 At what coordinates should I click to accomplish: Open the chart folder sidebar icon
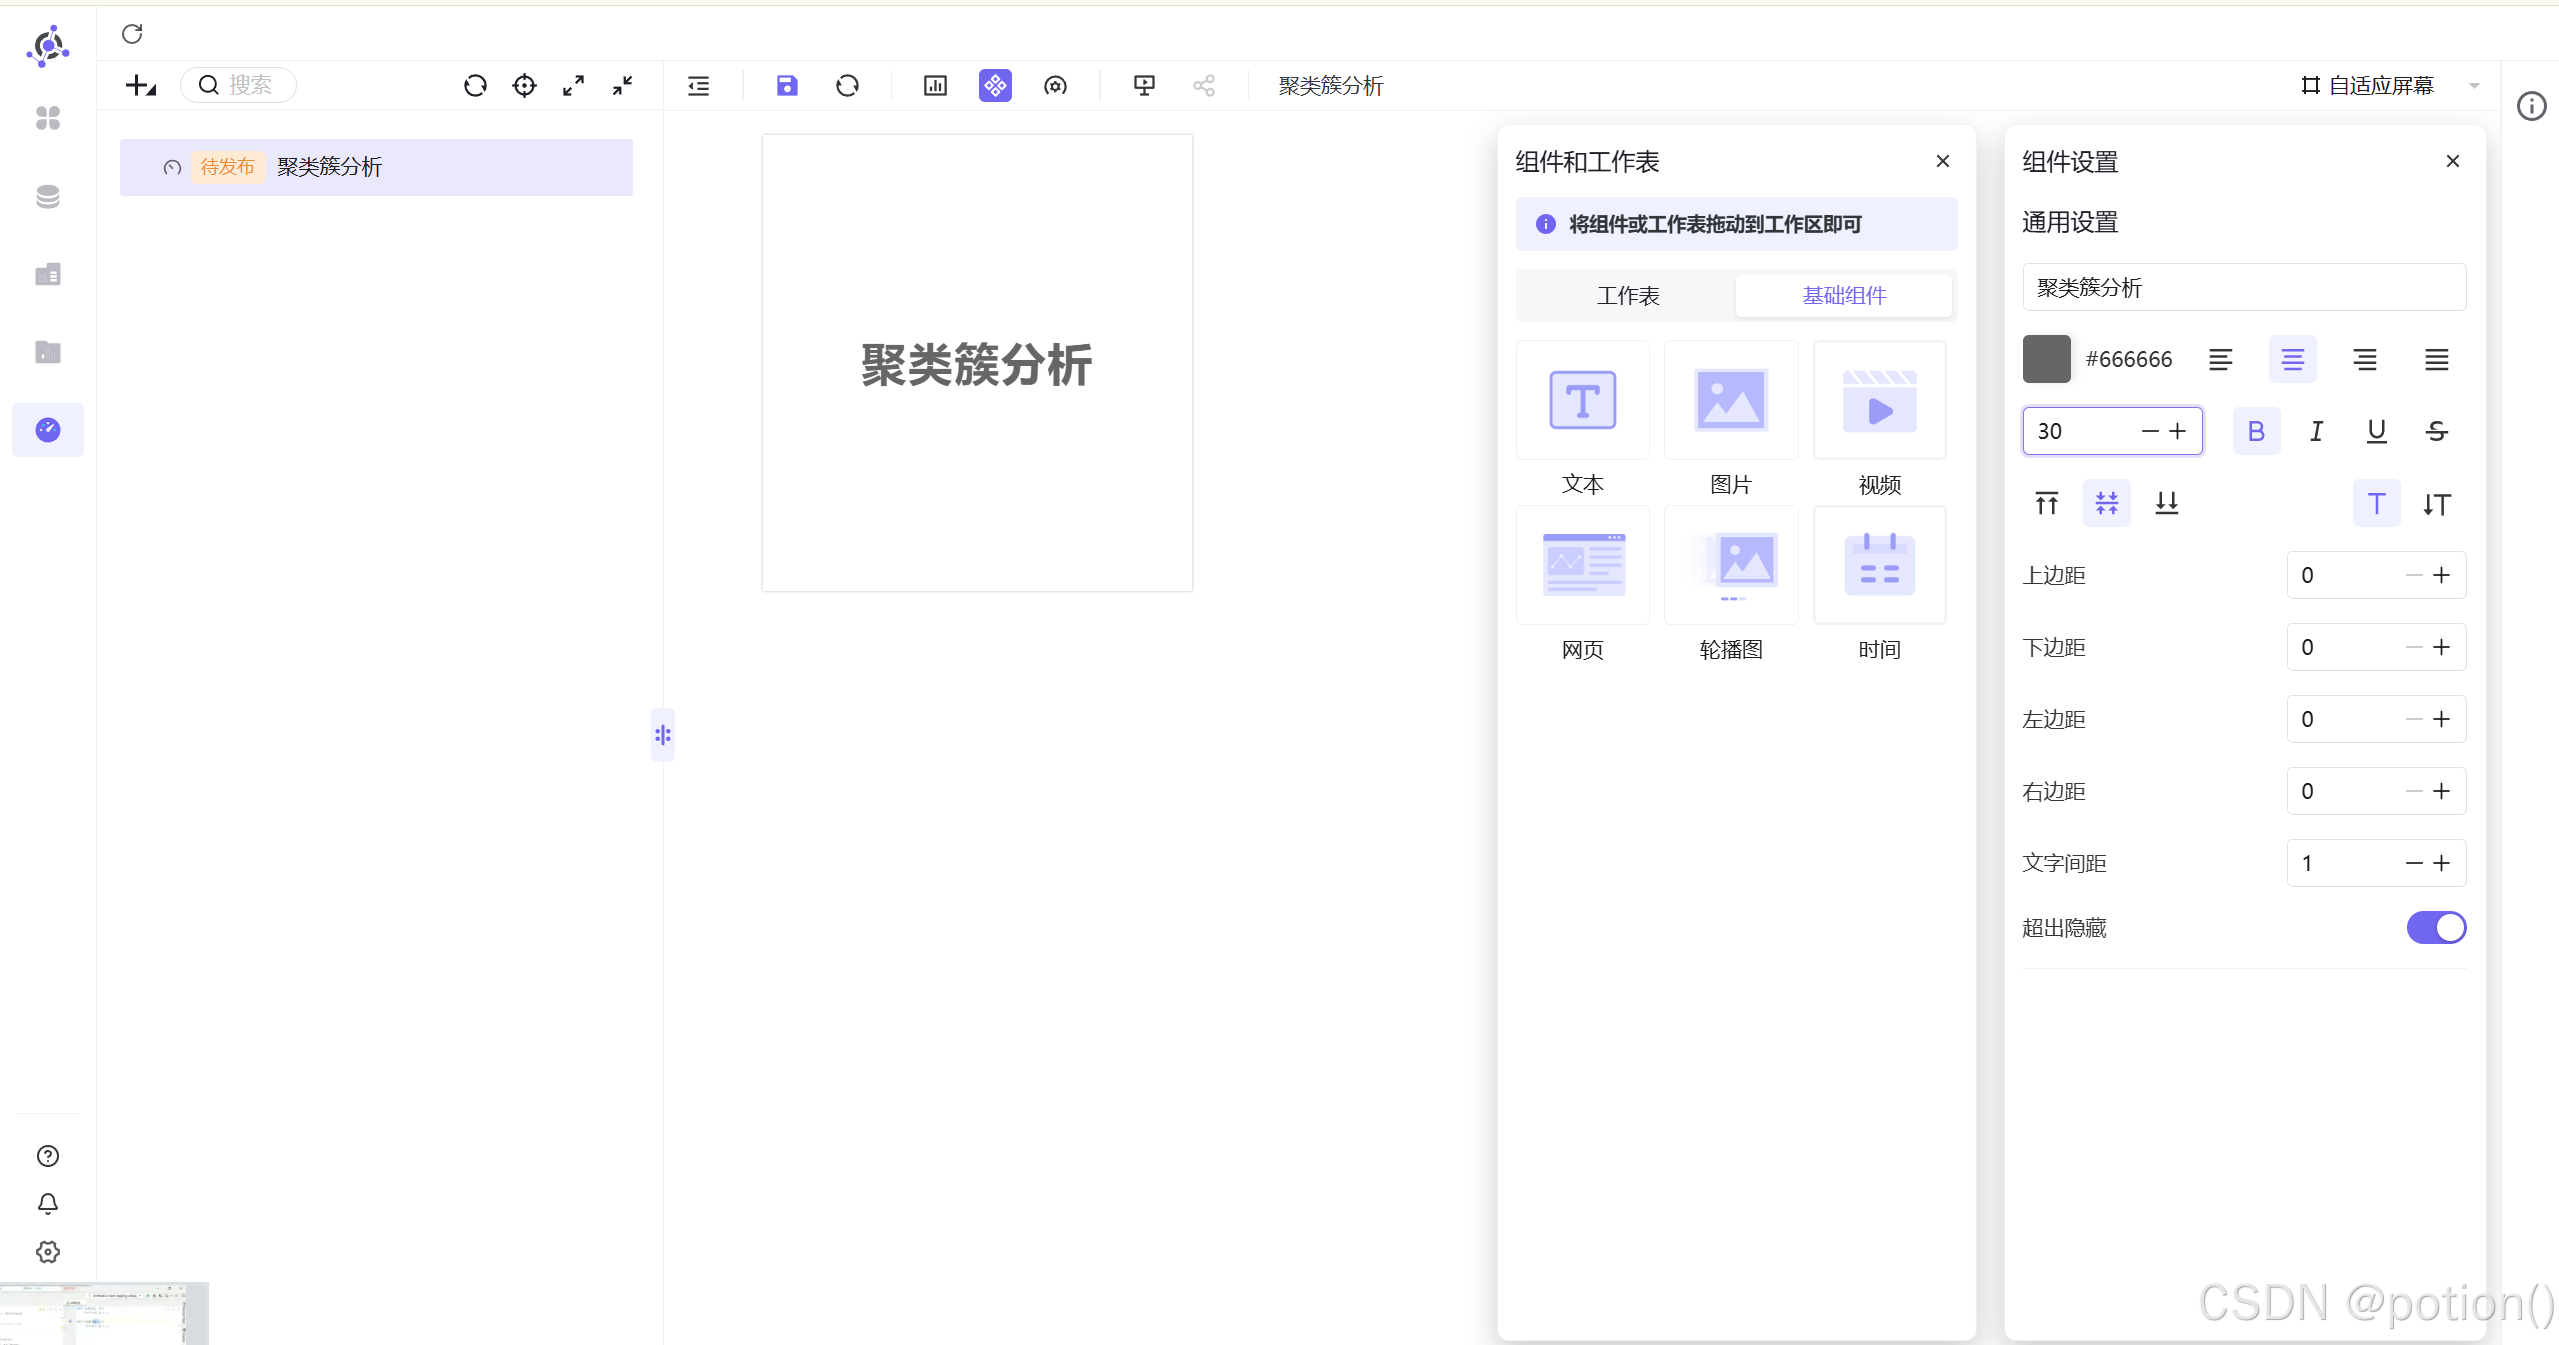[48, 352]
